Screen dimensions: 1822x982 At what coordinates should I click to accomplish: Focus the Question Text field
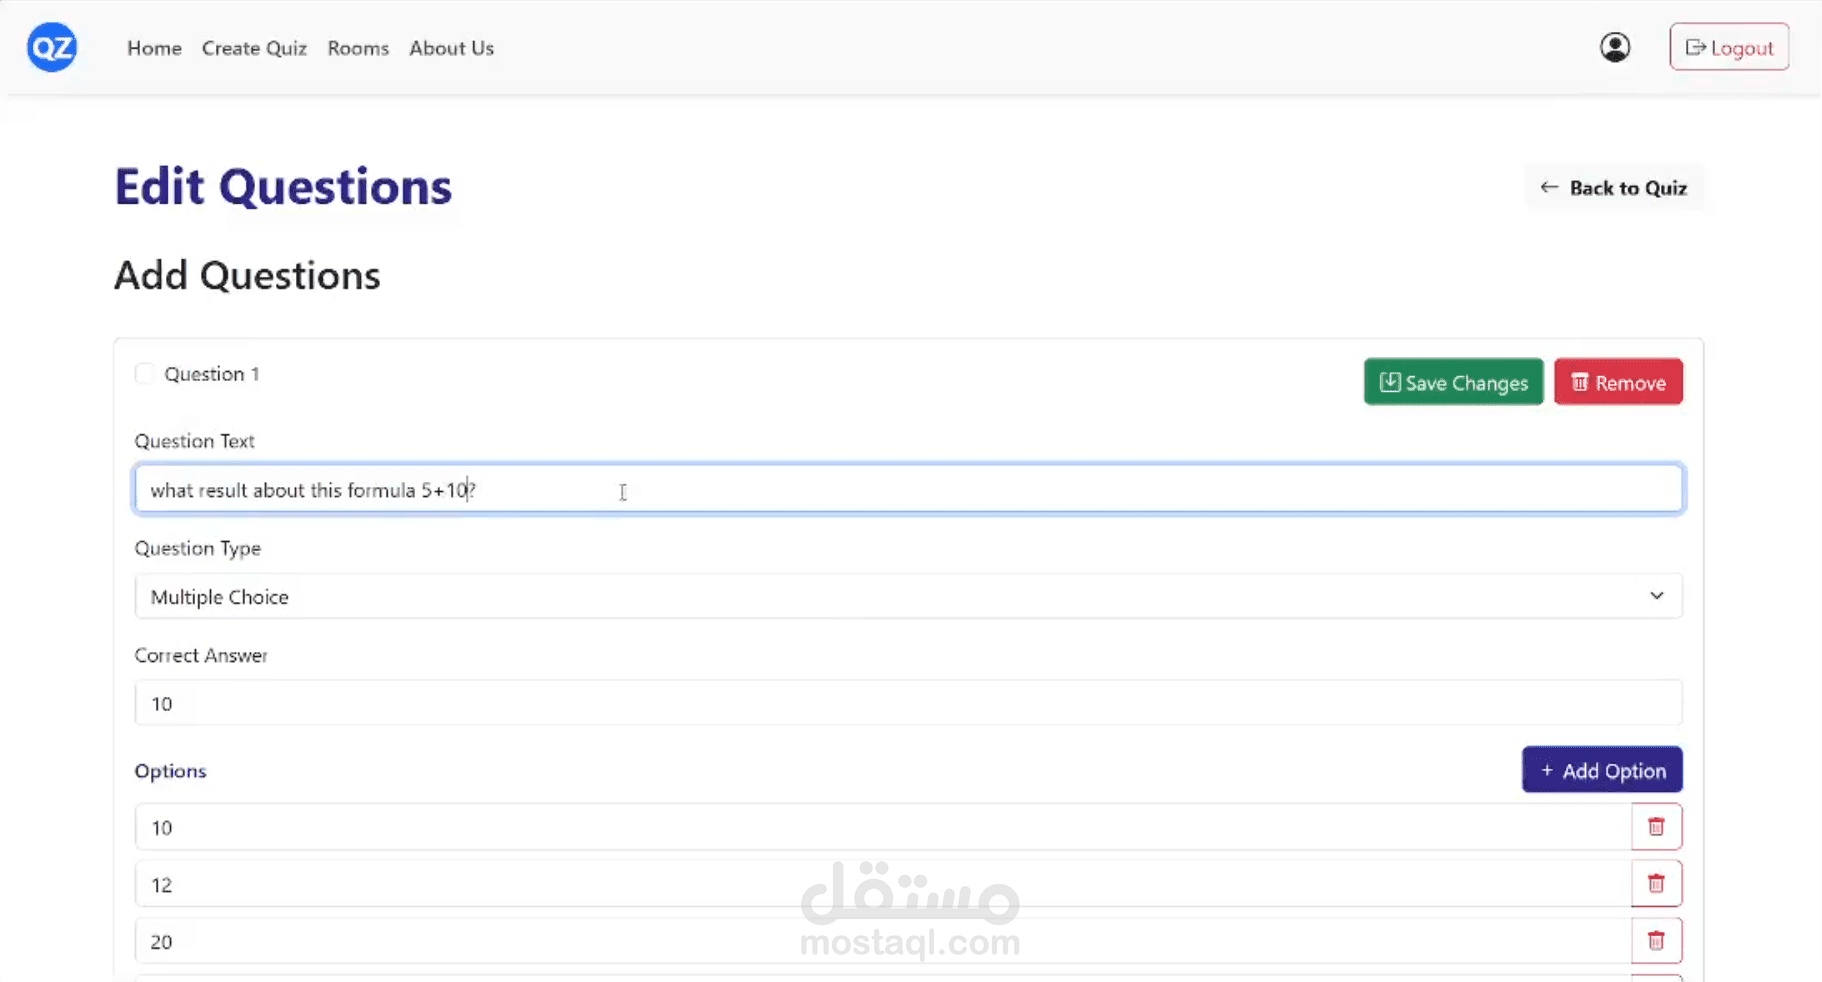click(908, 489)
